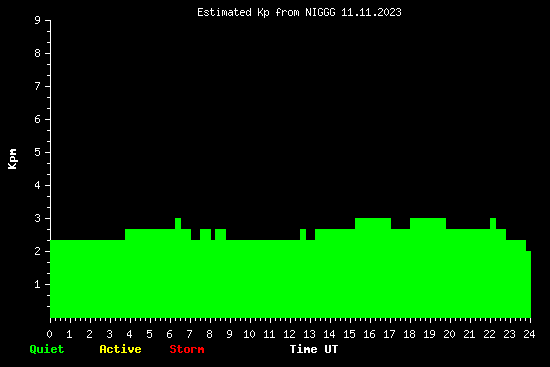Click the Kp 3 plateau between hours 18 and 20
This screenshot has height=367, width=550.
coord(428,223)
